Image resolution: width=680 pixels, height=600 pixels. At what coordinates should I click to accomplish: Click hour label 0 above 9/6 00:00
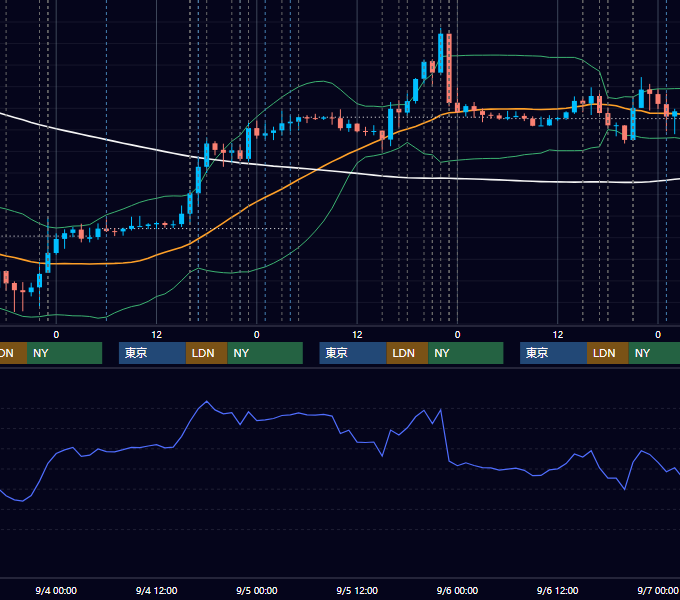pos(457,335)
